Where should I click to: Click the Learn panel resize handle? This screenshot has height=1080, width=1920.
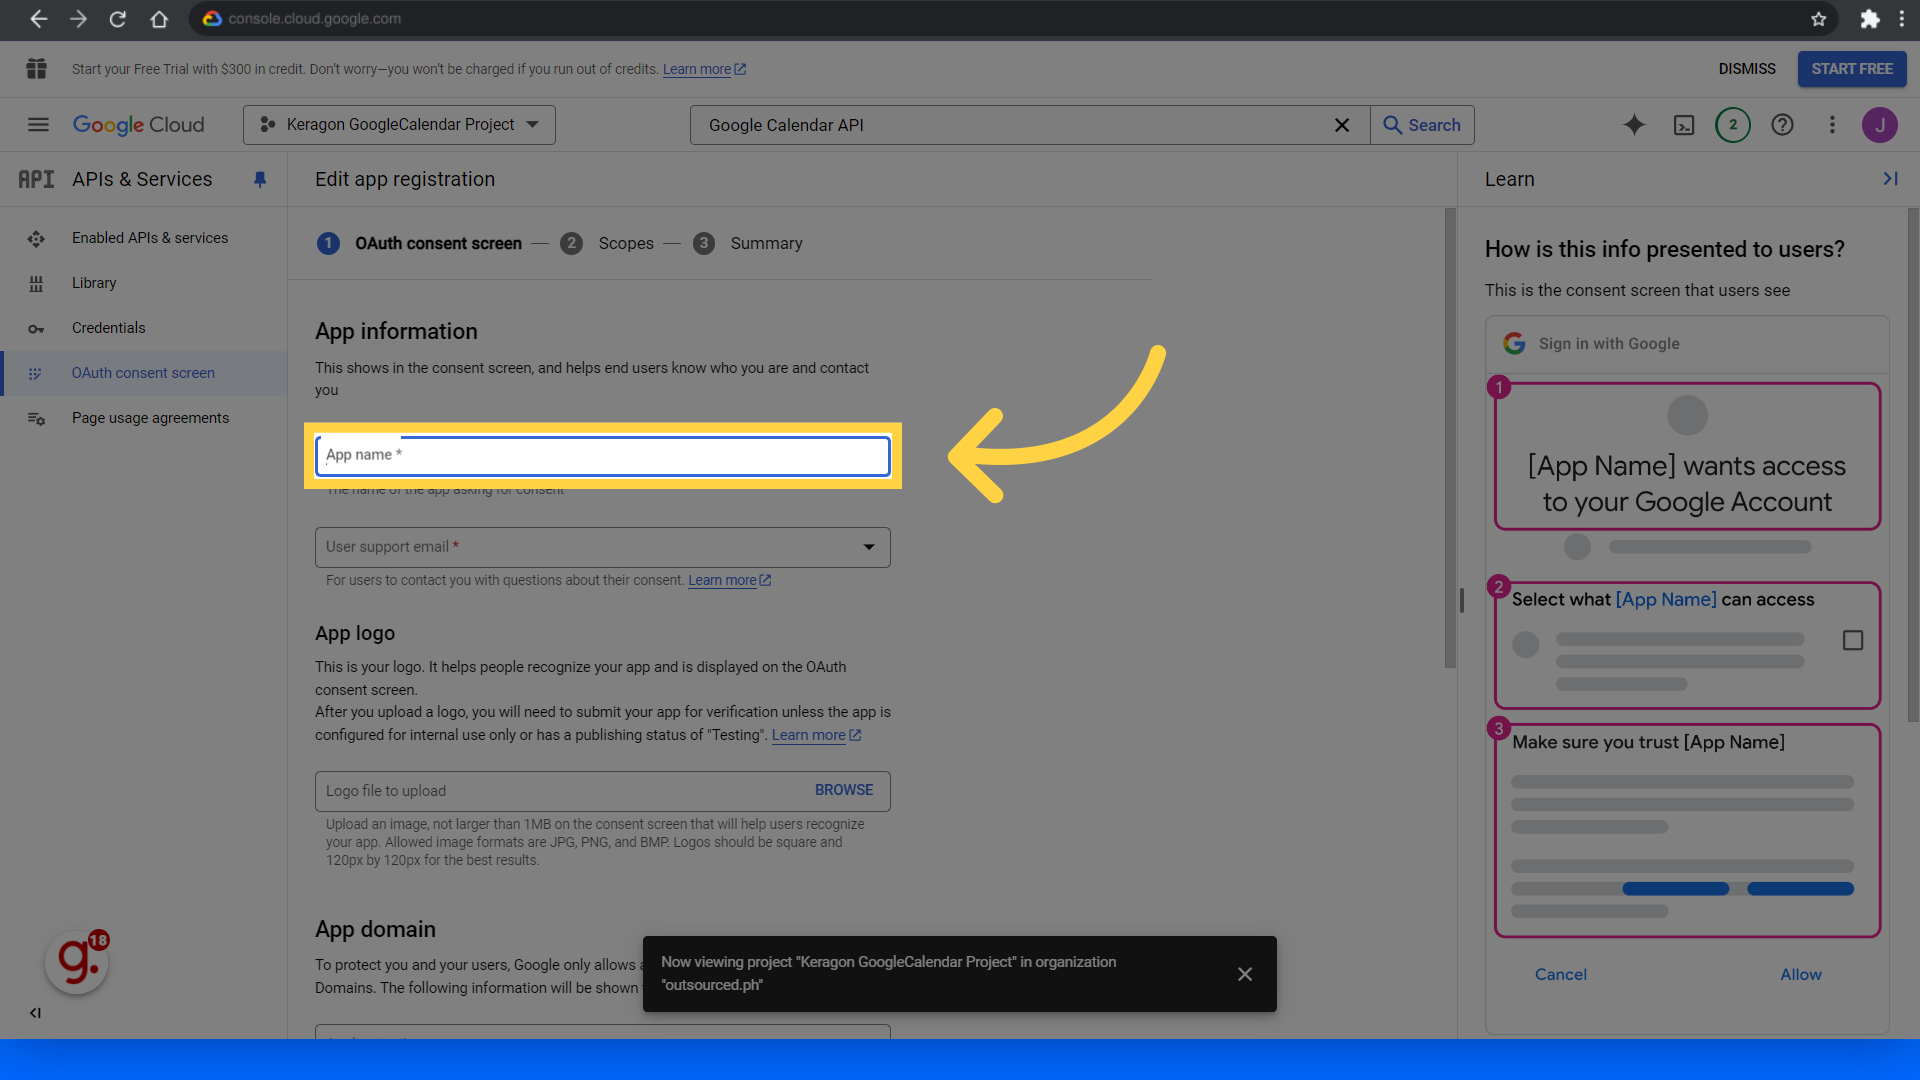click(1462, 600)
